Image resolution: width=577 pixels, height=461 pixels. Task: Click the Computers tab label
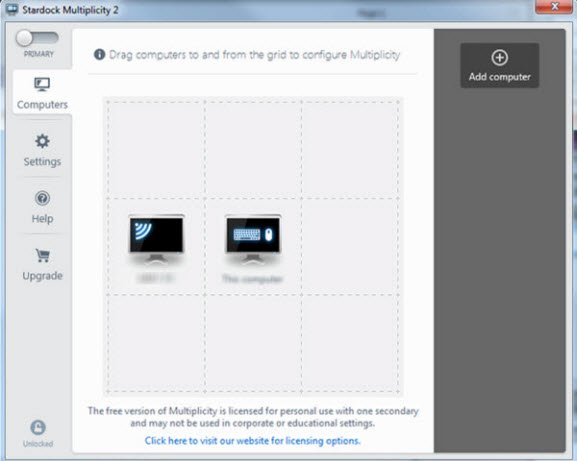[x=42, y=104]
